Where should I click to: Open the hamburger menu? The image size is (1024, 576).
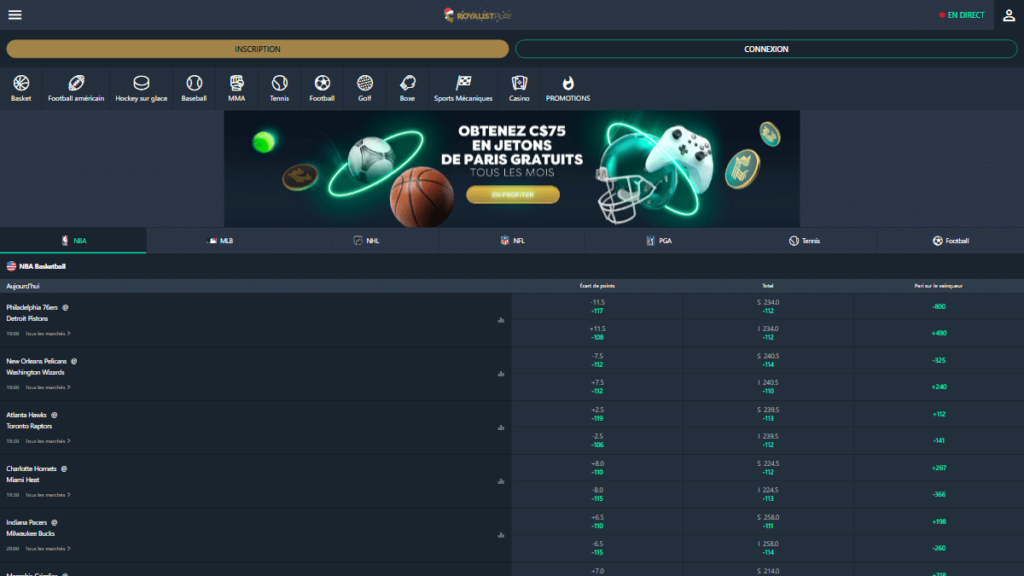tap(15, 15)
